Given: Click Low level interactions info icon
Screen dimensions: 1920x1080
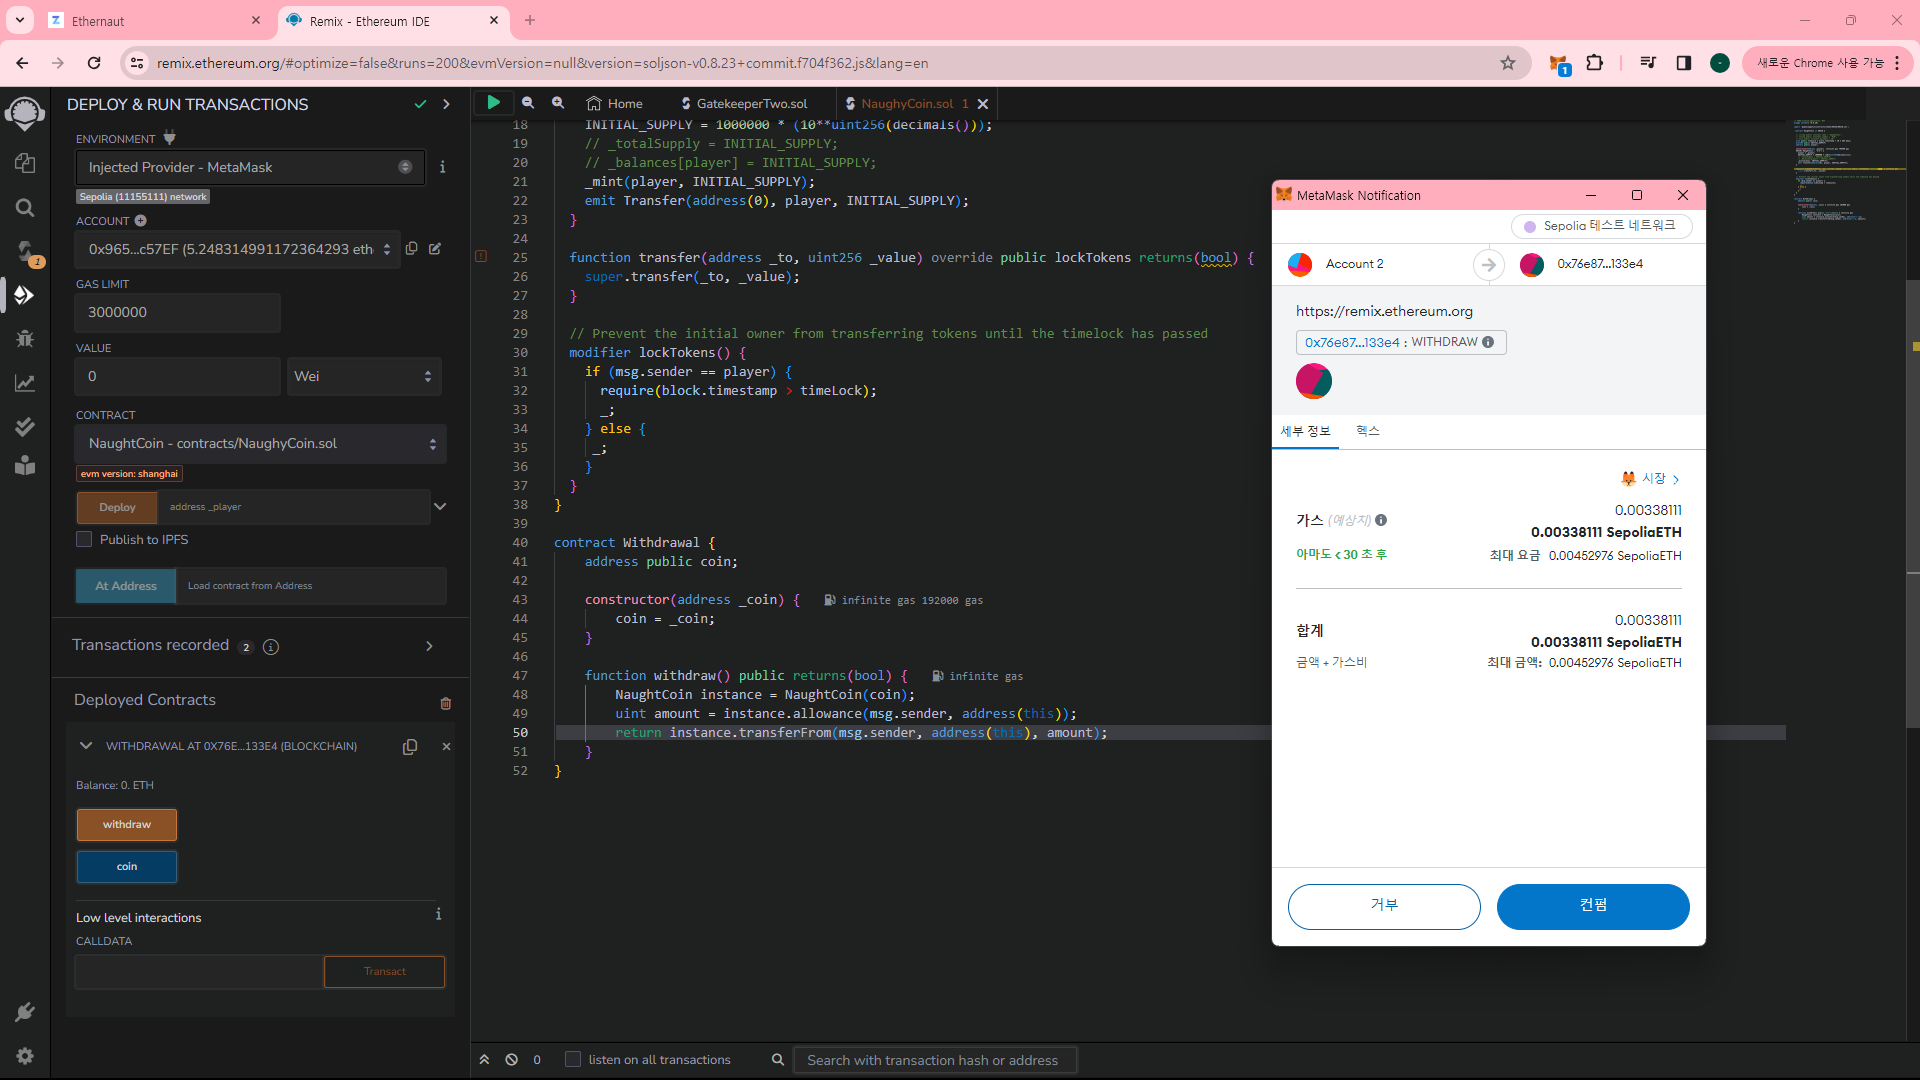Looking at the screenshot, I should click(438, 914).
